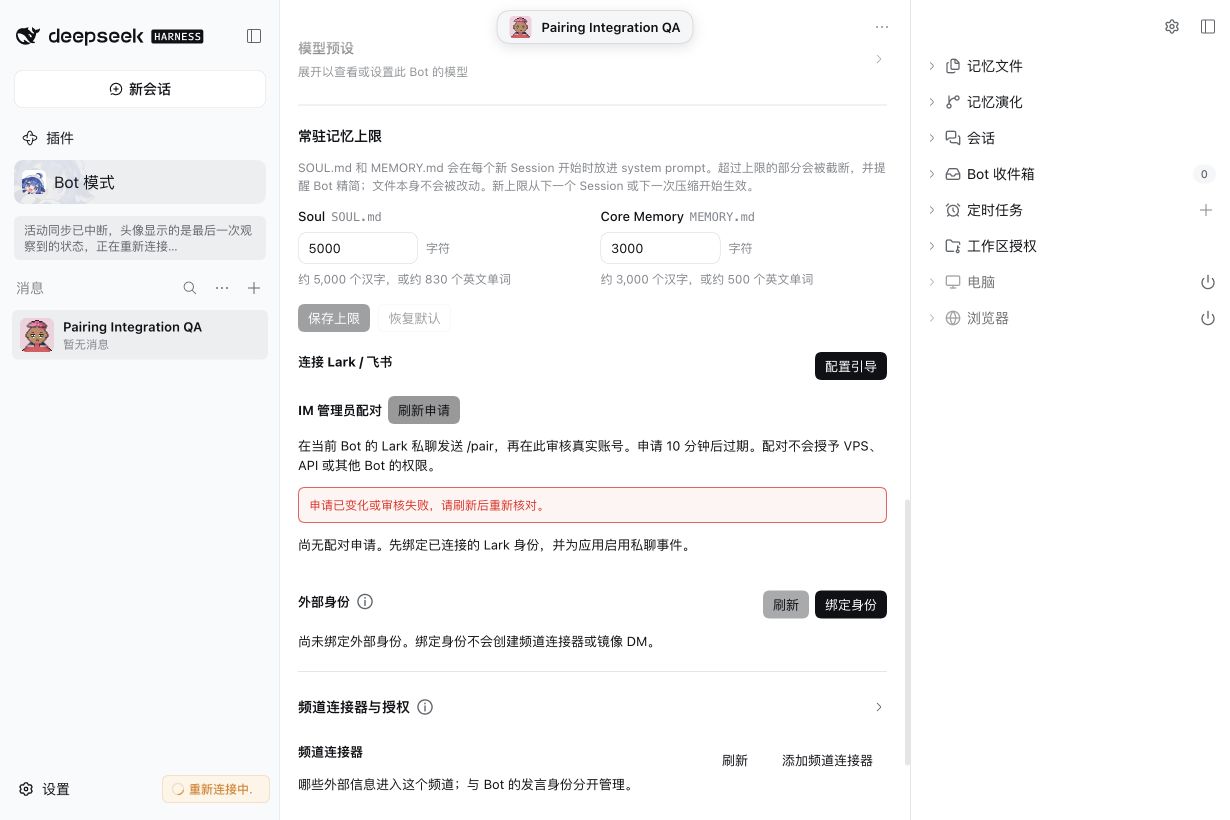Open the 配置引导 setup guide
This screenshot has width=1230, height=820.
tap(851, 366)
